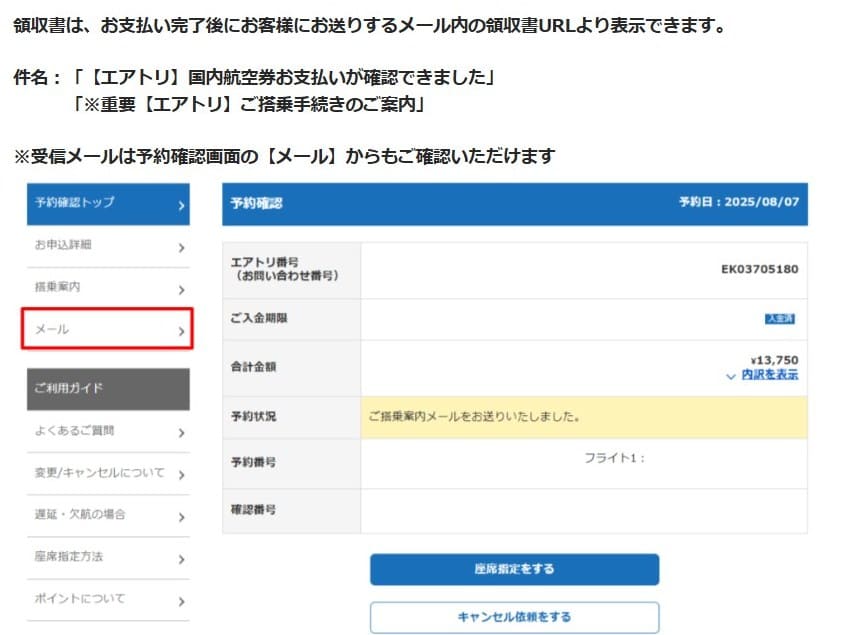Expand the down chevron beside 内訳を表示
The height and width of the screenshot is (635, 862).
(731, 376)
